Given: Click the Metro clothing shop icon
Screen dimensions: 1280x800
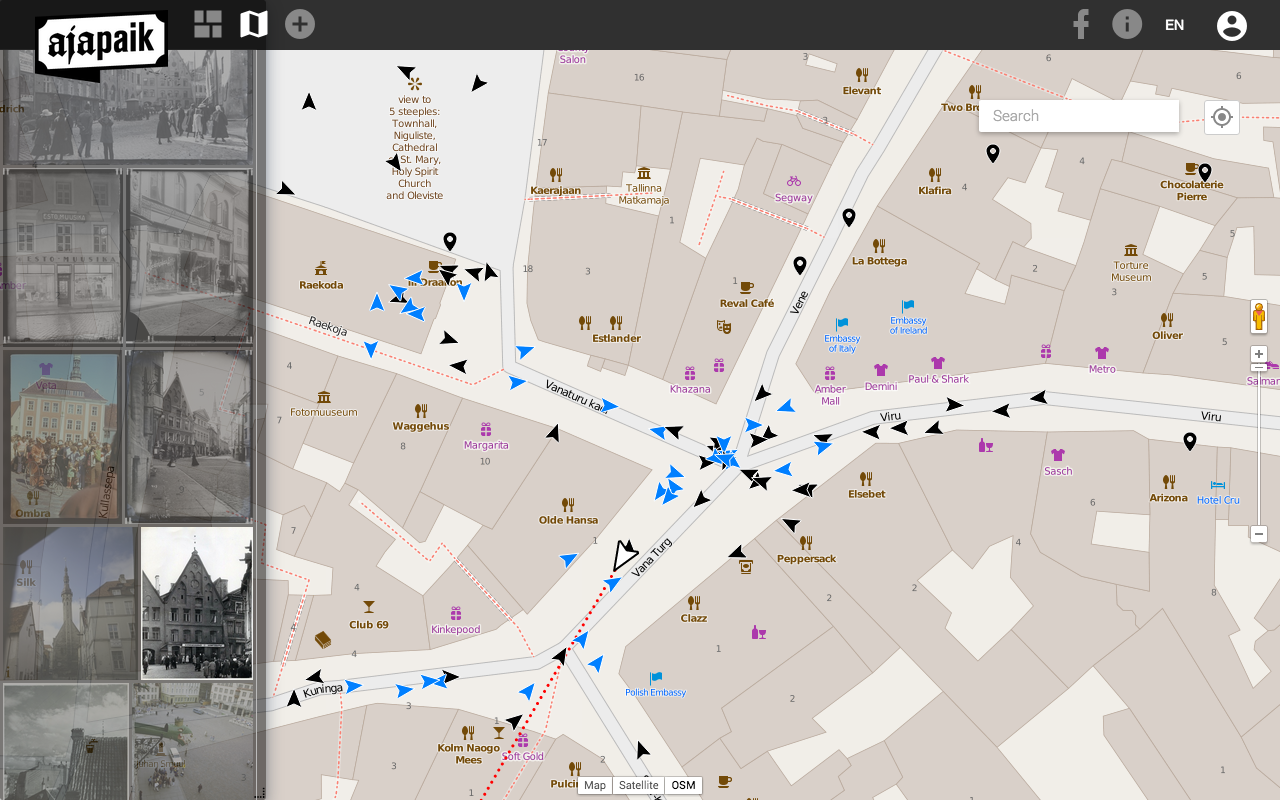Looking at the screenshot, I should tap(1102, 353).
